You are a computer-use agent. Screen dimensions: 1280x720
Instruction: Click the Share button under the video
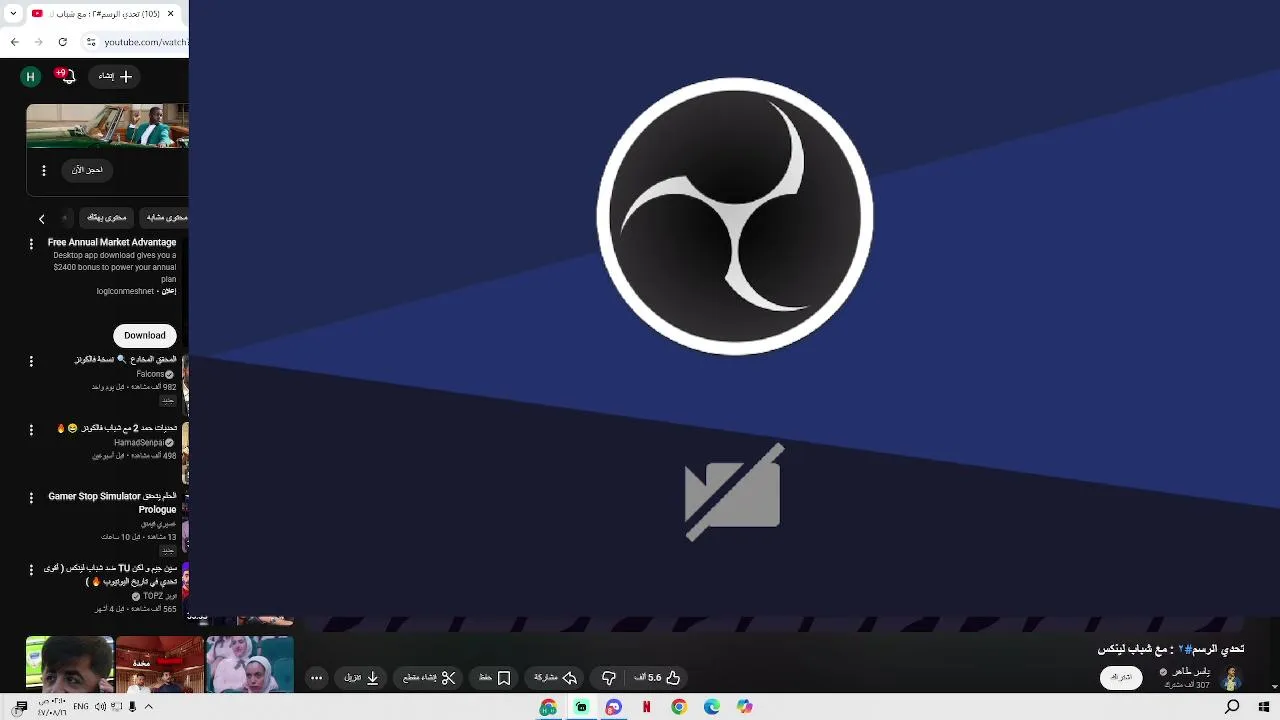click(556, 678)
